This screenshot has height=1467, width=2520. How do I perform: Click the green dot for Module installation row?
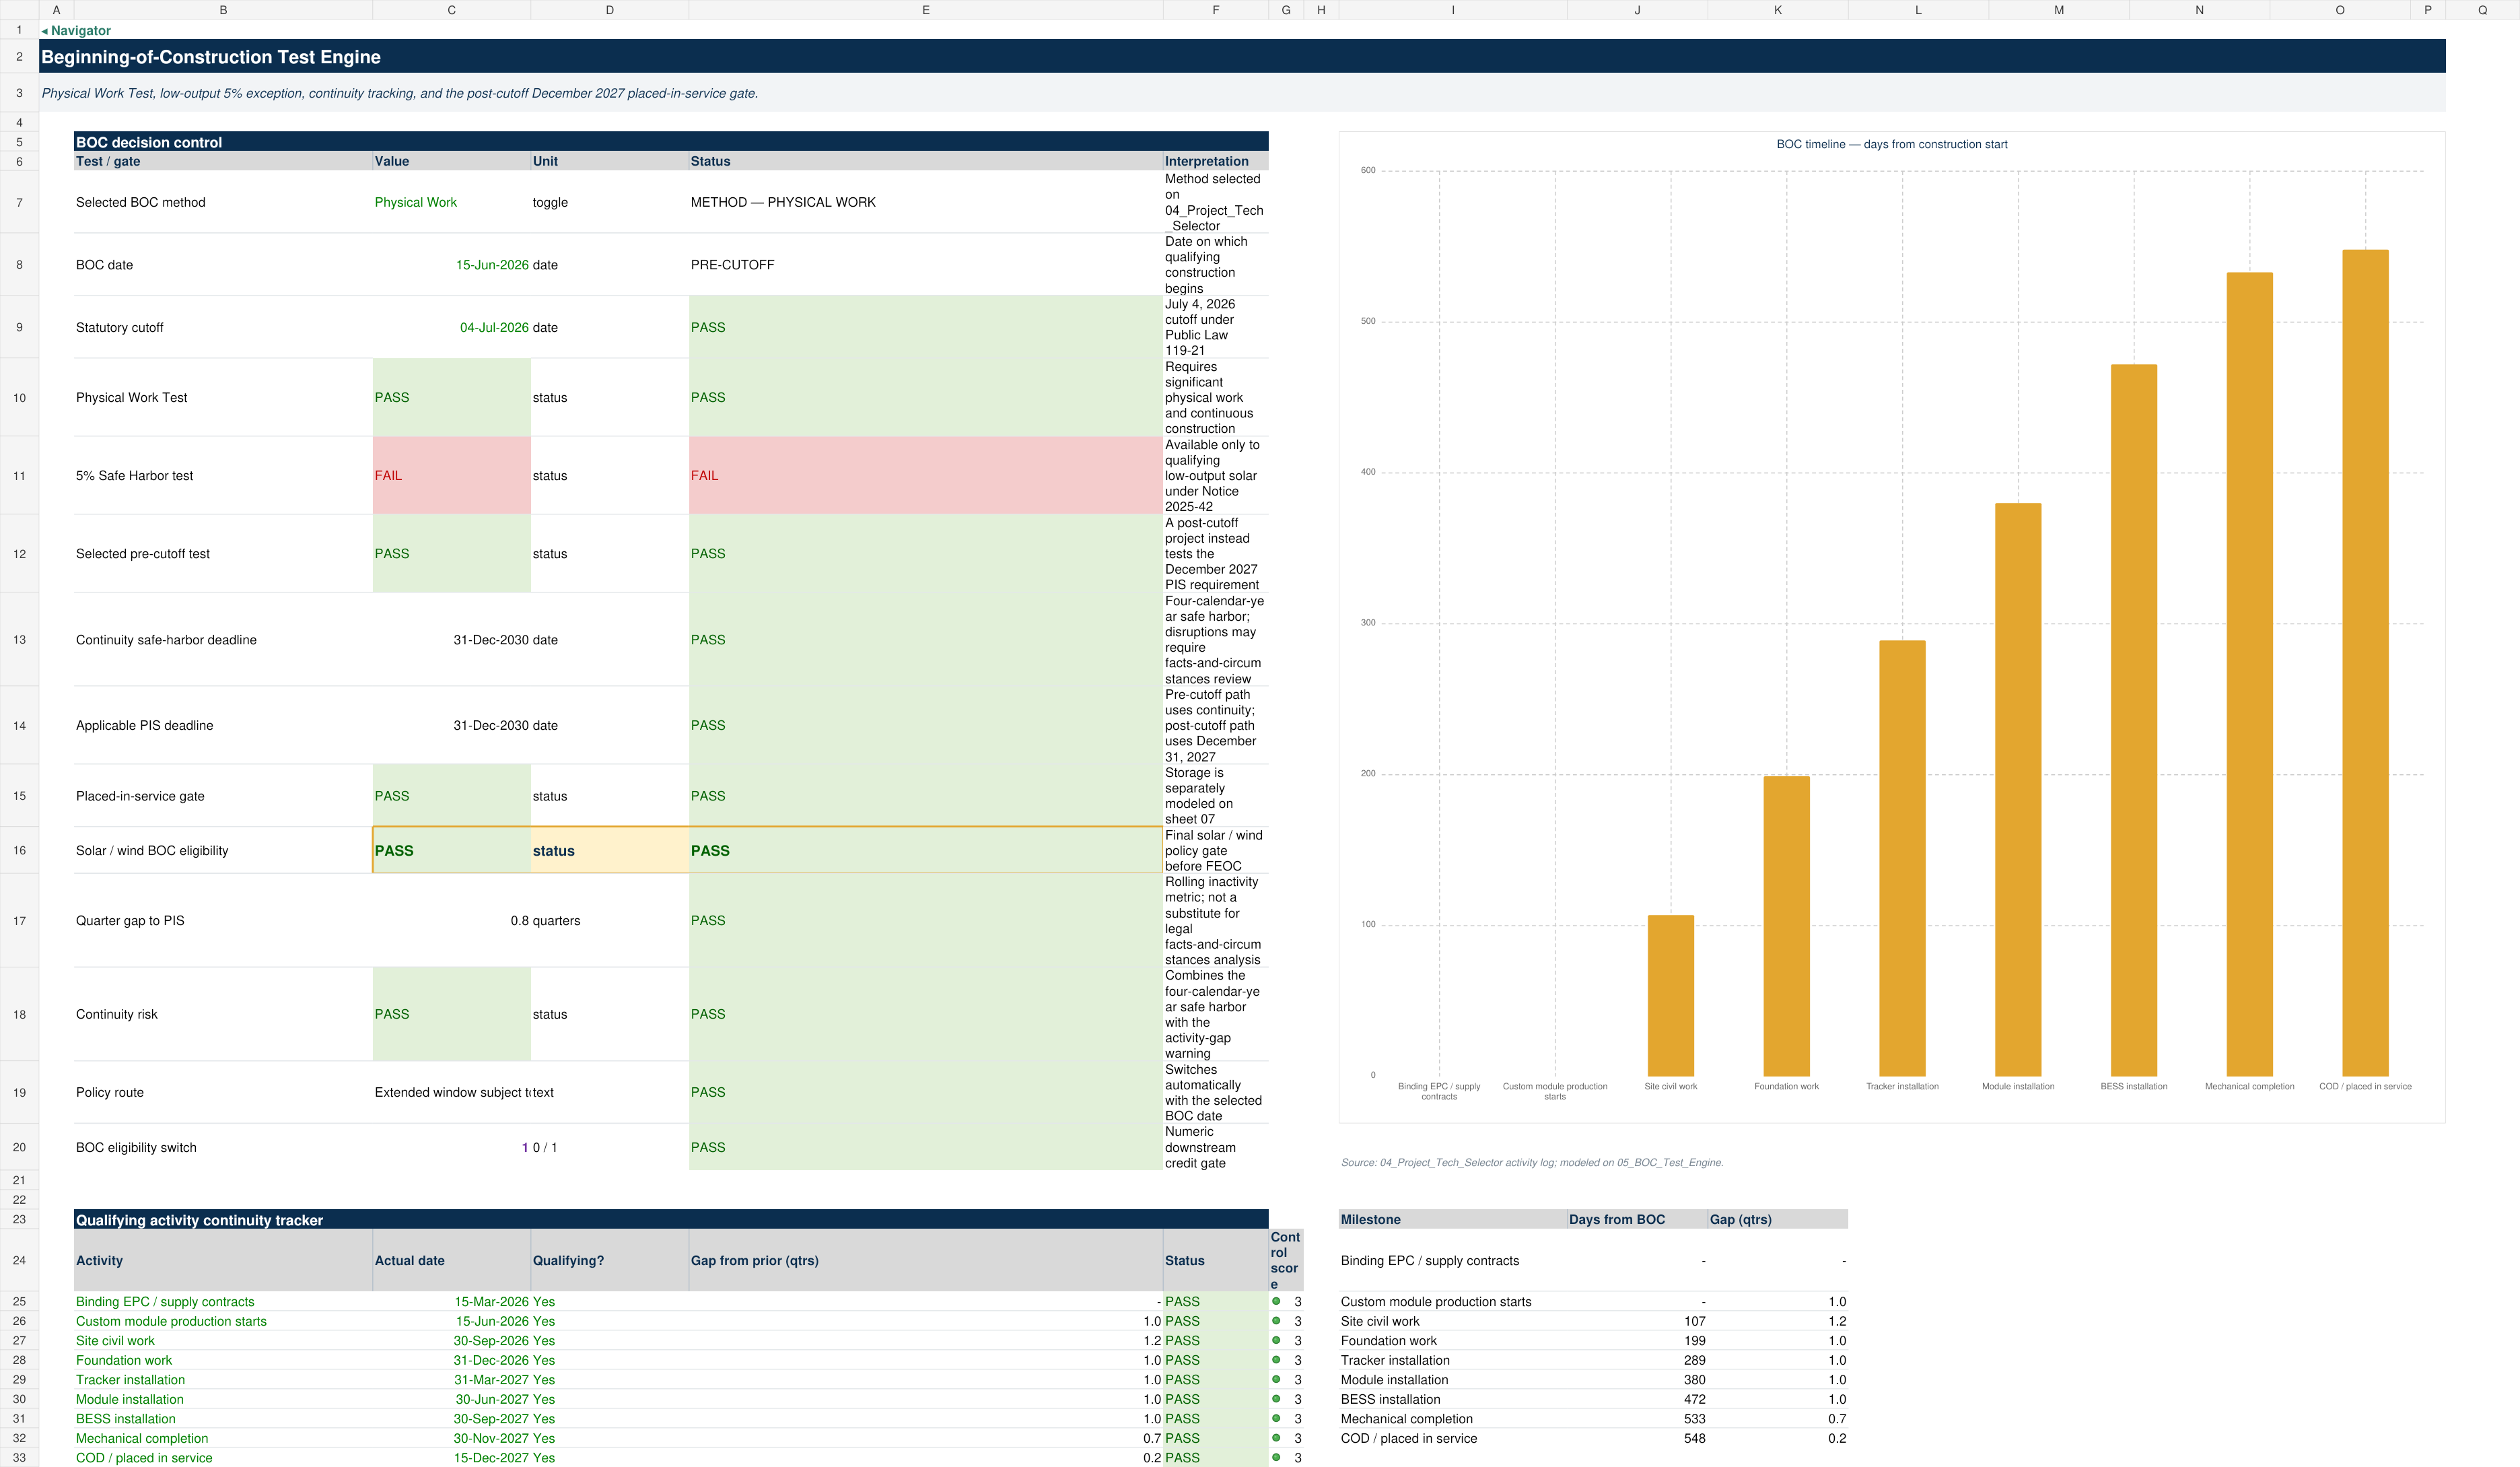pyautogui.click(x=1276, y=1398)
